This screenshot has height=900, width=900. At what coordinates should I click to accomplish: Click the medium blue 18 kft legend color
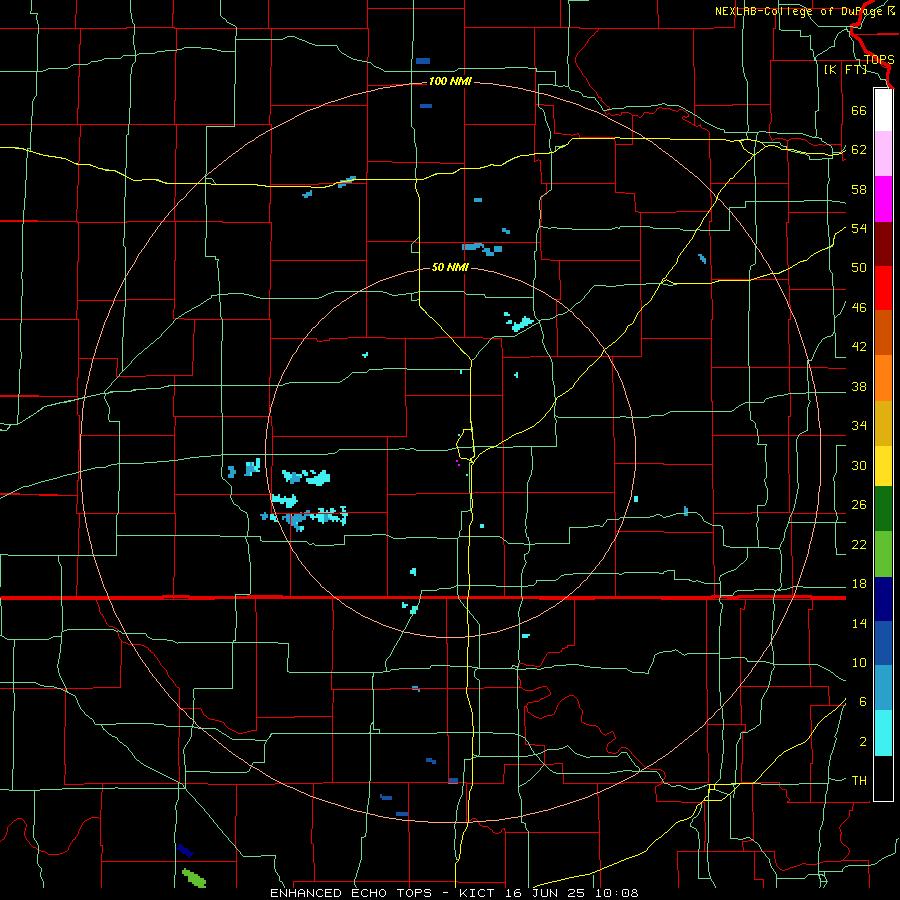pyautogui.click(x=883, y=643)
